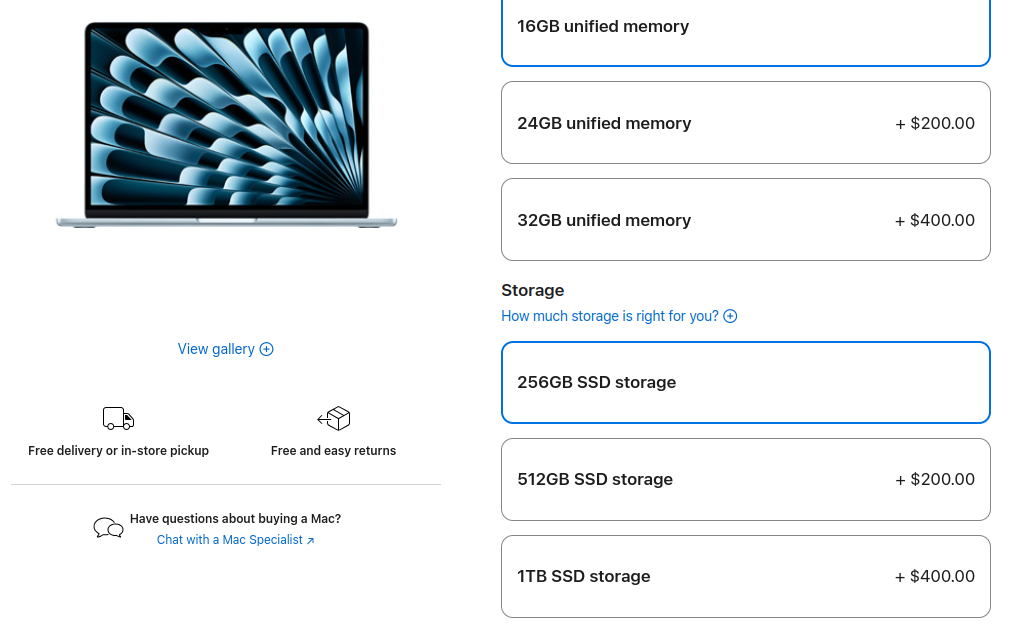
Task: Select 16GB unified memory option
Action: (745, 28)
